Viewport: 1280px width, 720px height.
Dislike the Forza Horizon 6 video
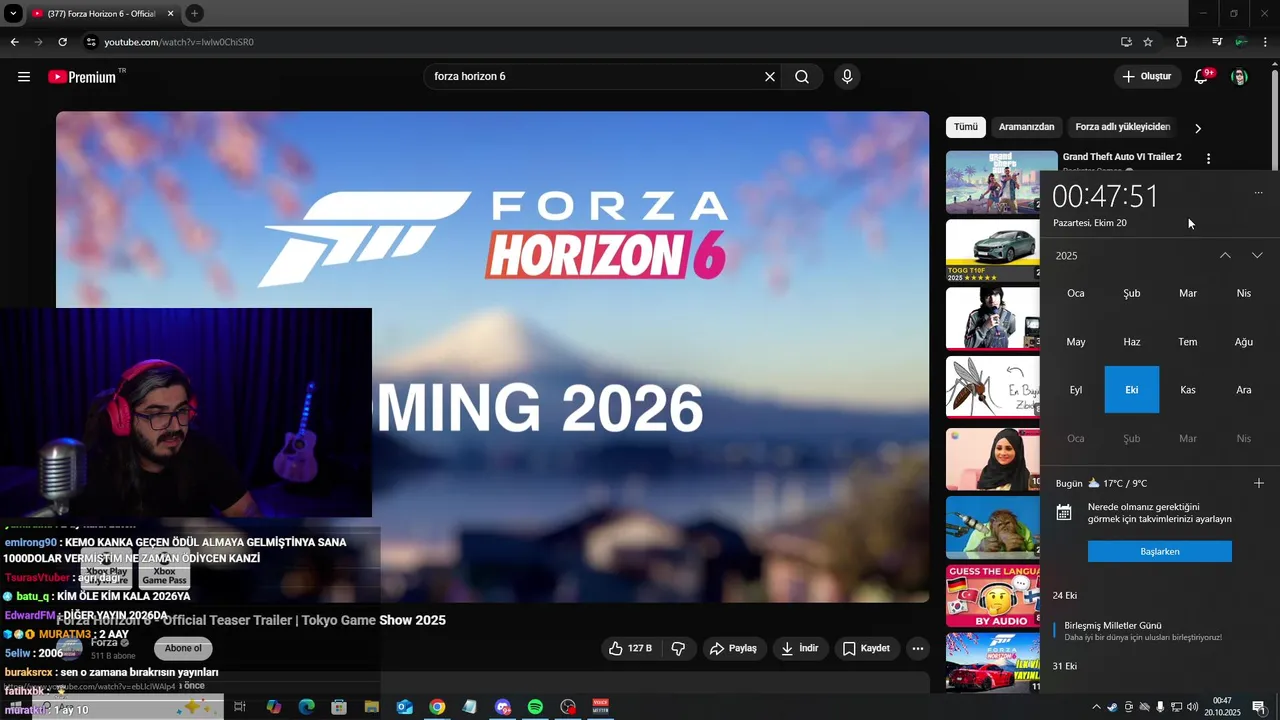pos(678,648)
